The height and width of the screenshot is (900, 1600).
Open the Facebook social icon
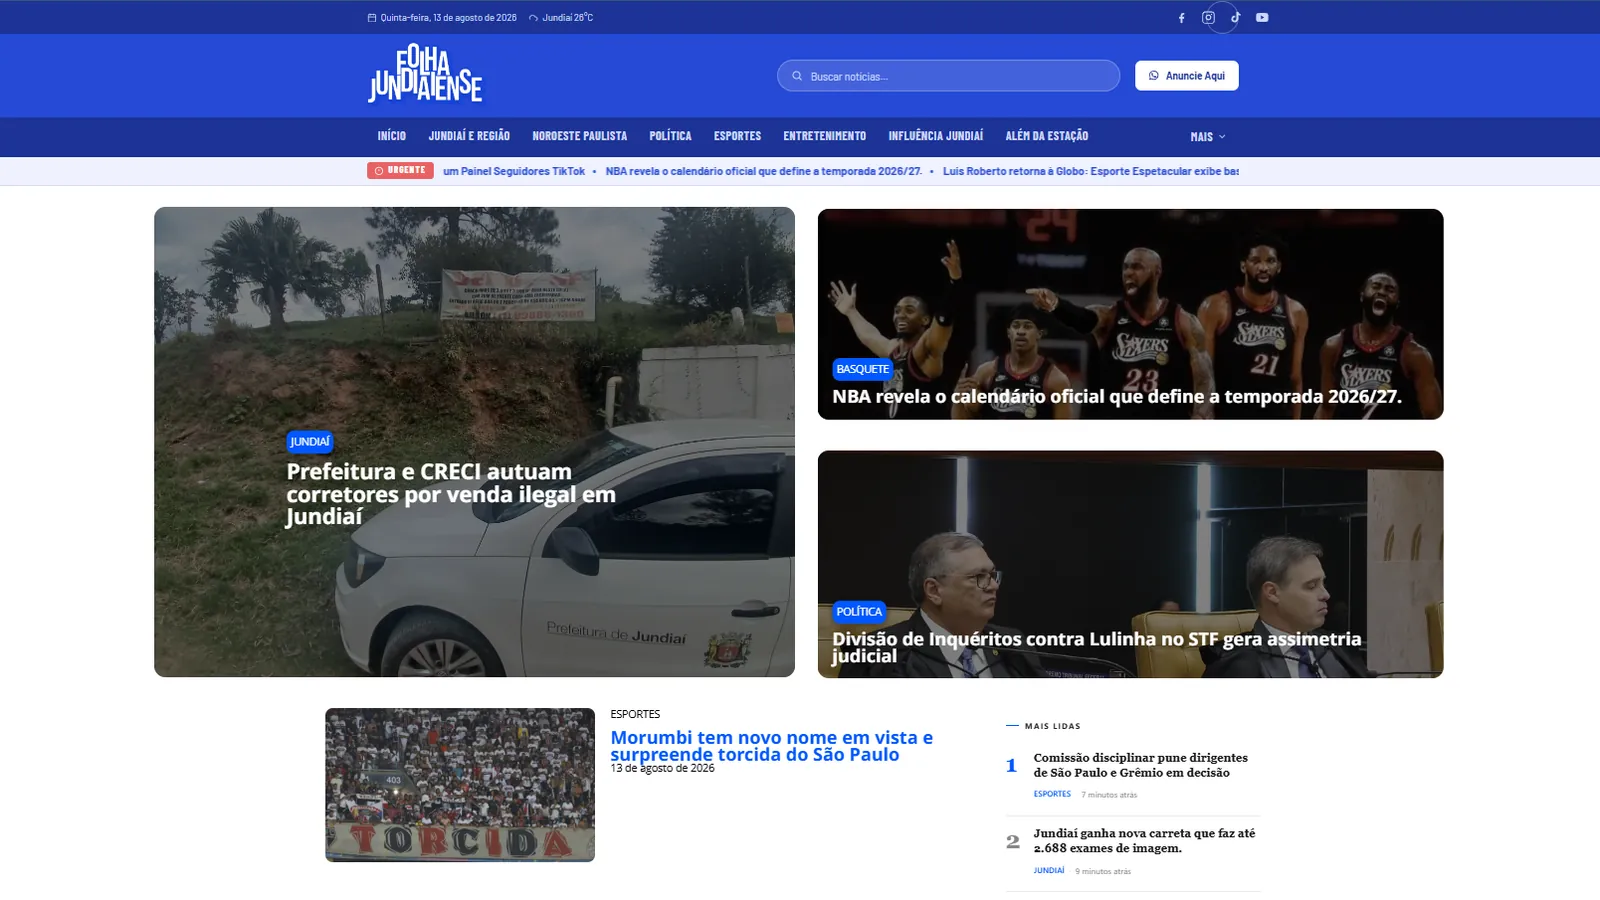click(x=1181, y=18)
